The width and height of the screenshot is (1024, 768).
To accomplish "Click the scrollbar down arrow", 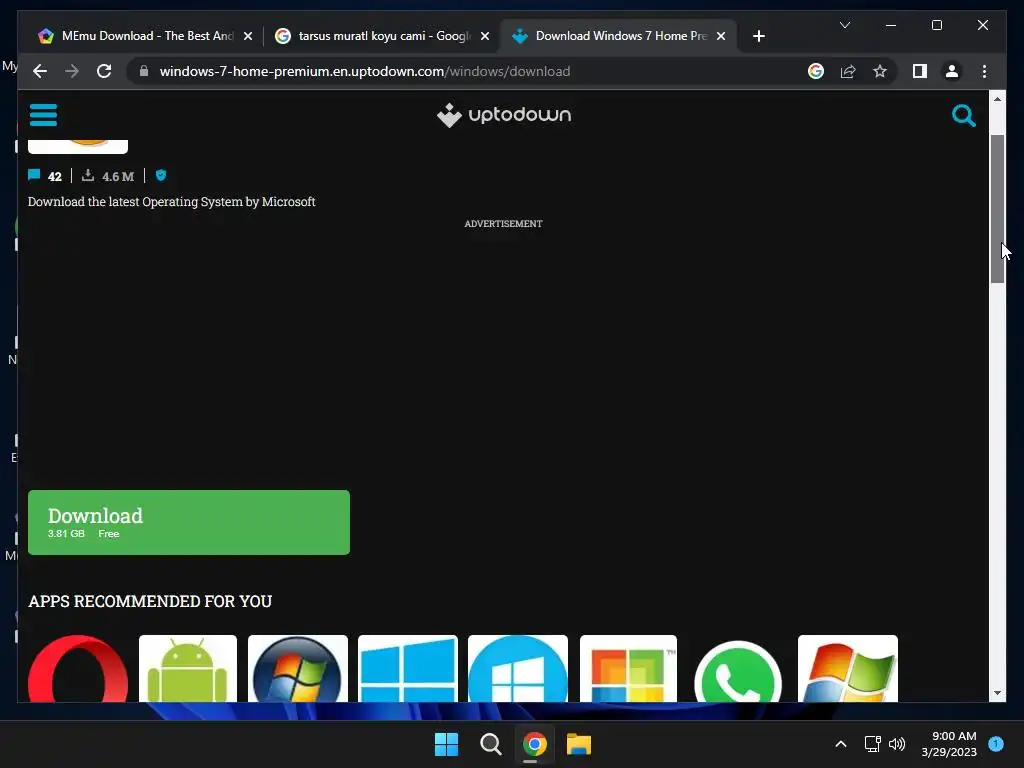I will coord(997,694).
